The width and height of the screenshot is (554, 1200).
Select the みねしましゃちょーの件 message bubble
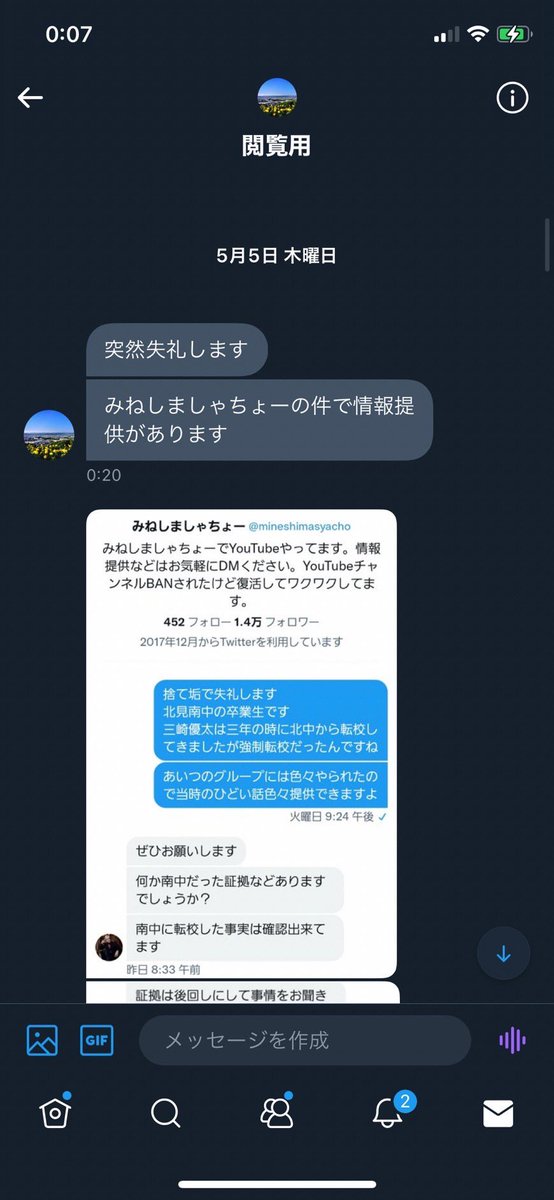tap(260, 420)
